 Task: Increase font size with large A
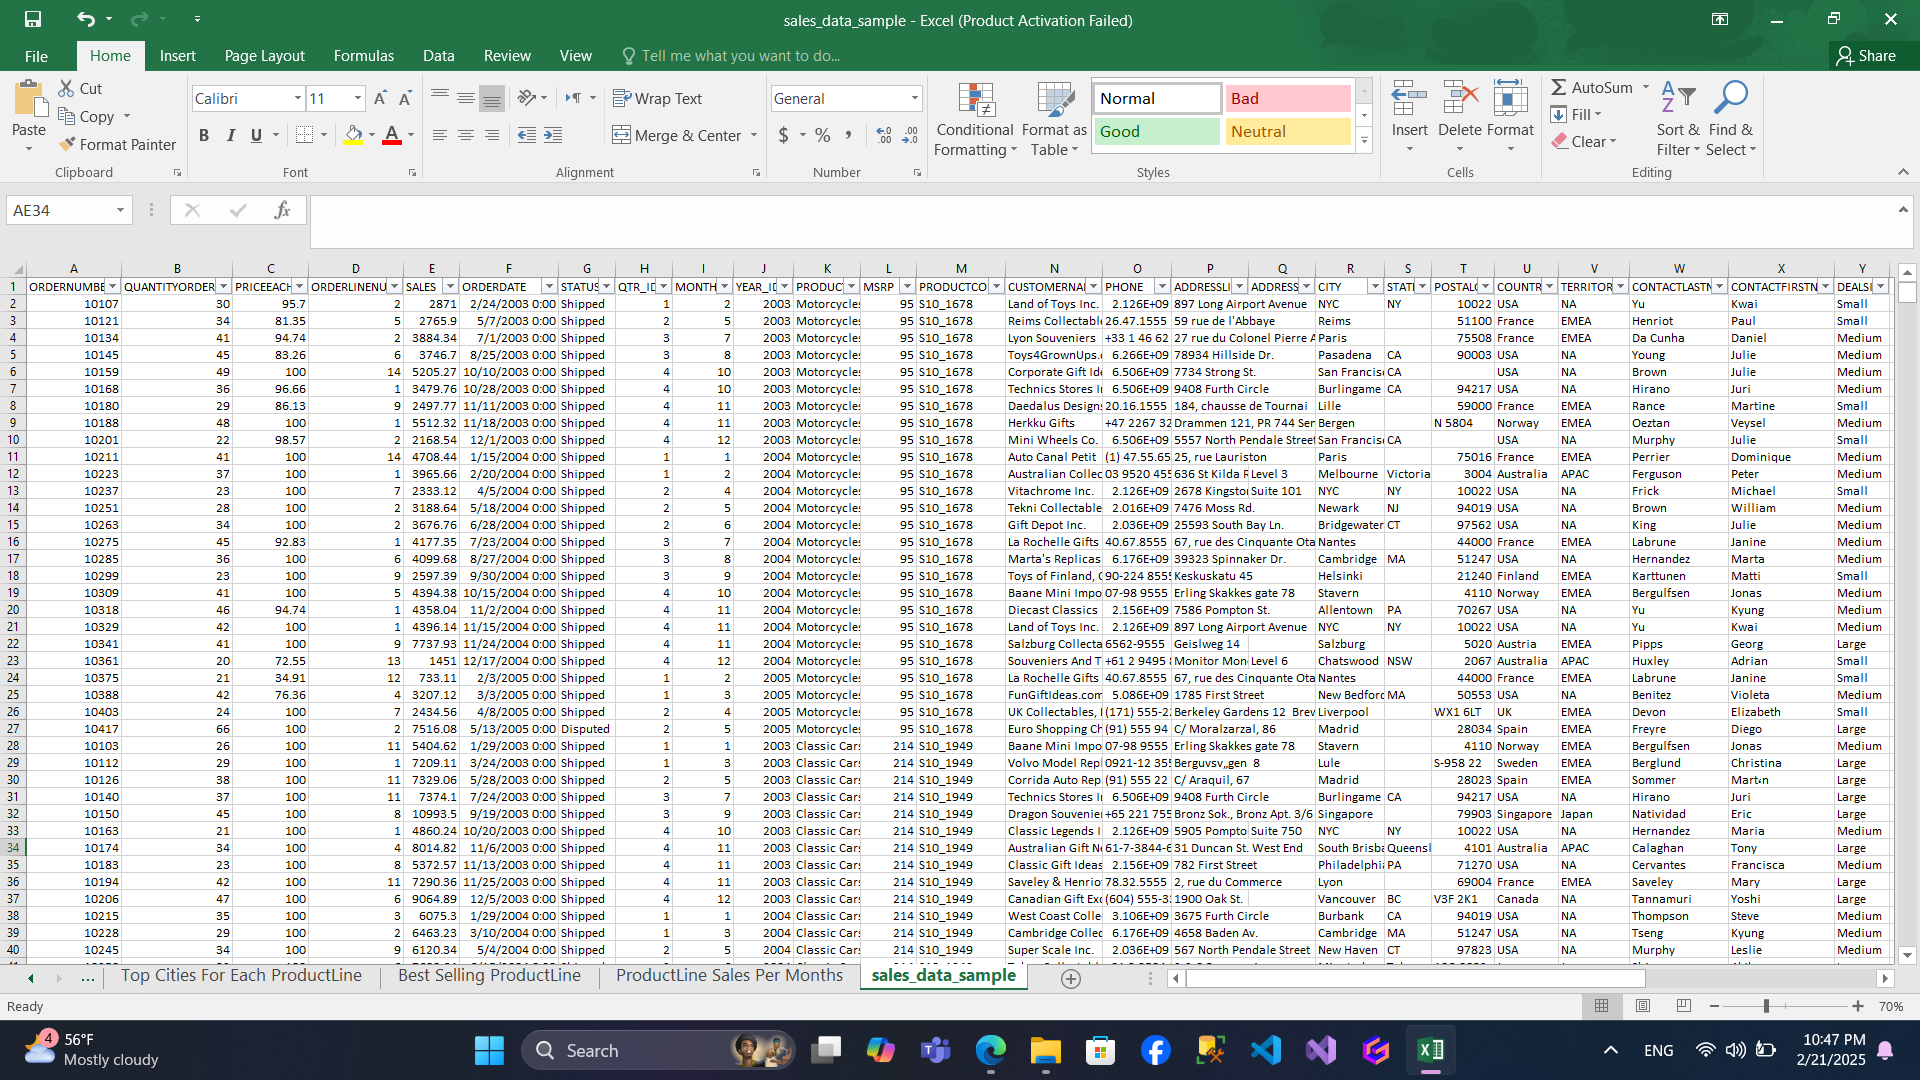click(380, 98)
